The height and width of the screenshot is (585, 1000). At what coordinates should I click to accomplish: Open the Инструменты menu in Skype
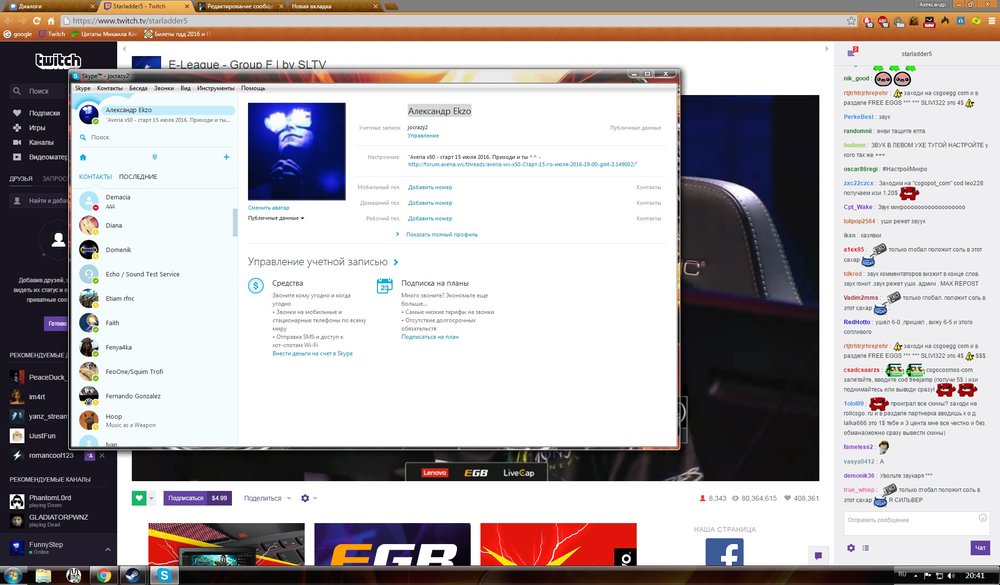pyautogui.click(x=215, y=88)
